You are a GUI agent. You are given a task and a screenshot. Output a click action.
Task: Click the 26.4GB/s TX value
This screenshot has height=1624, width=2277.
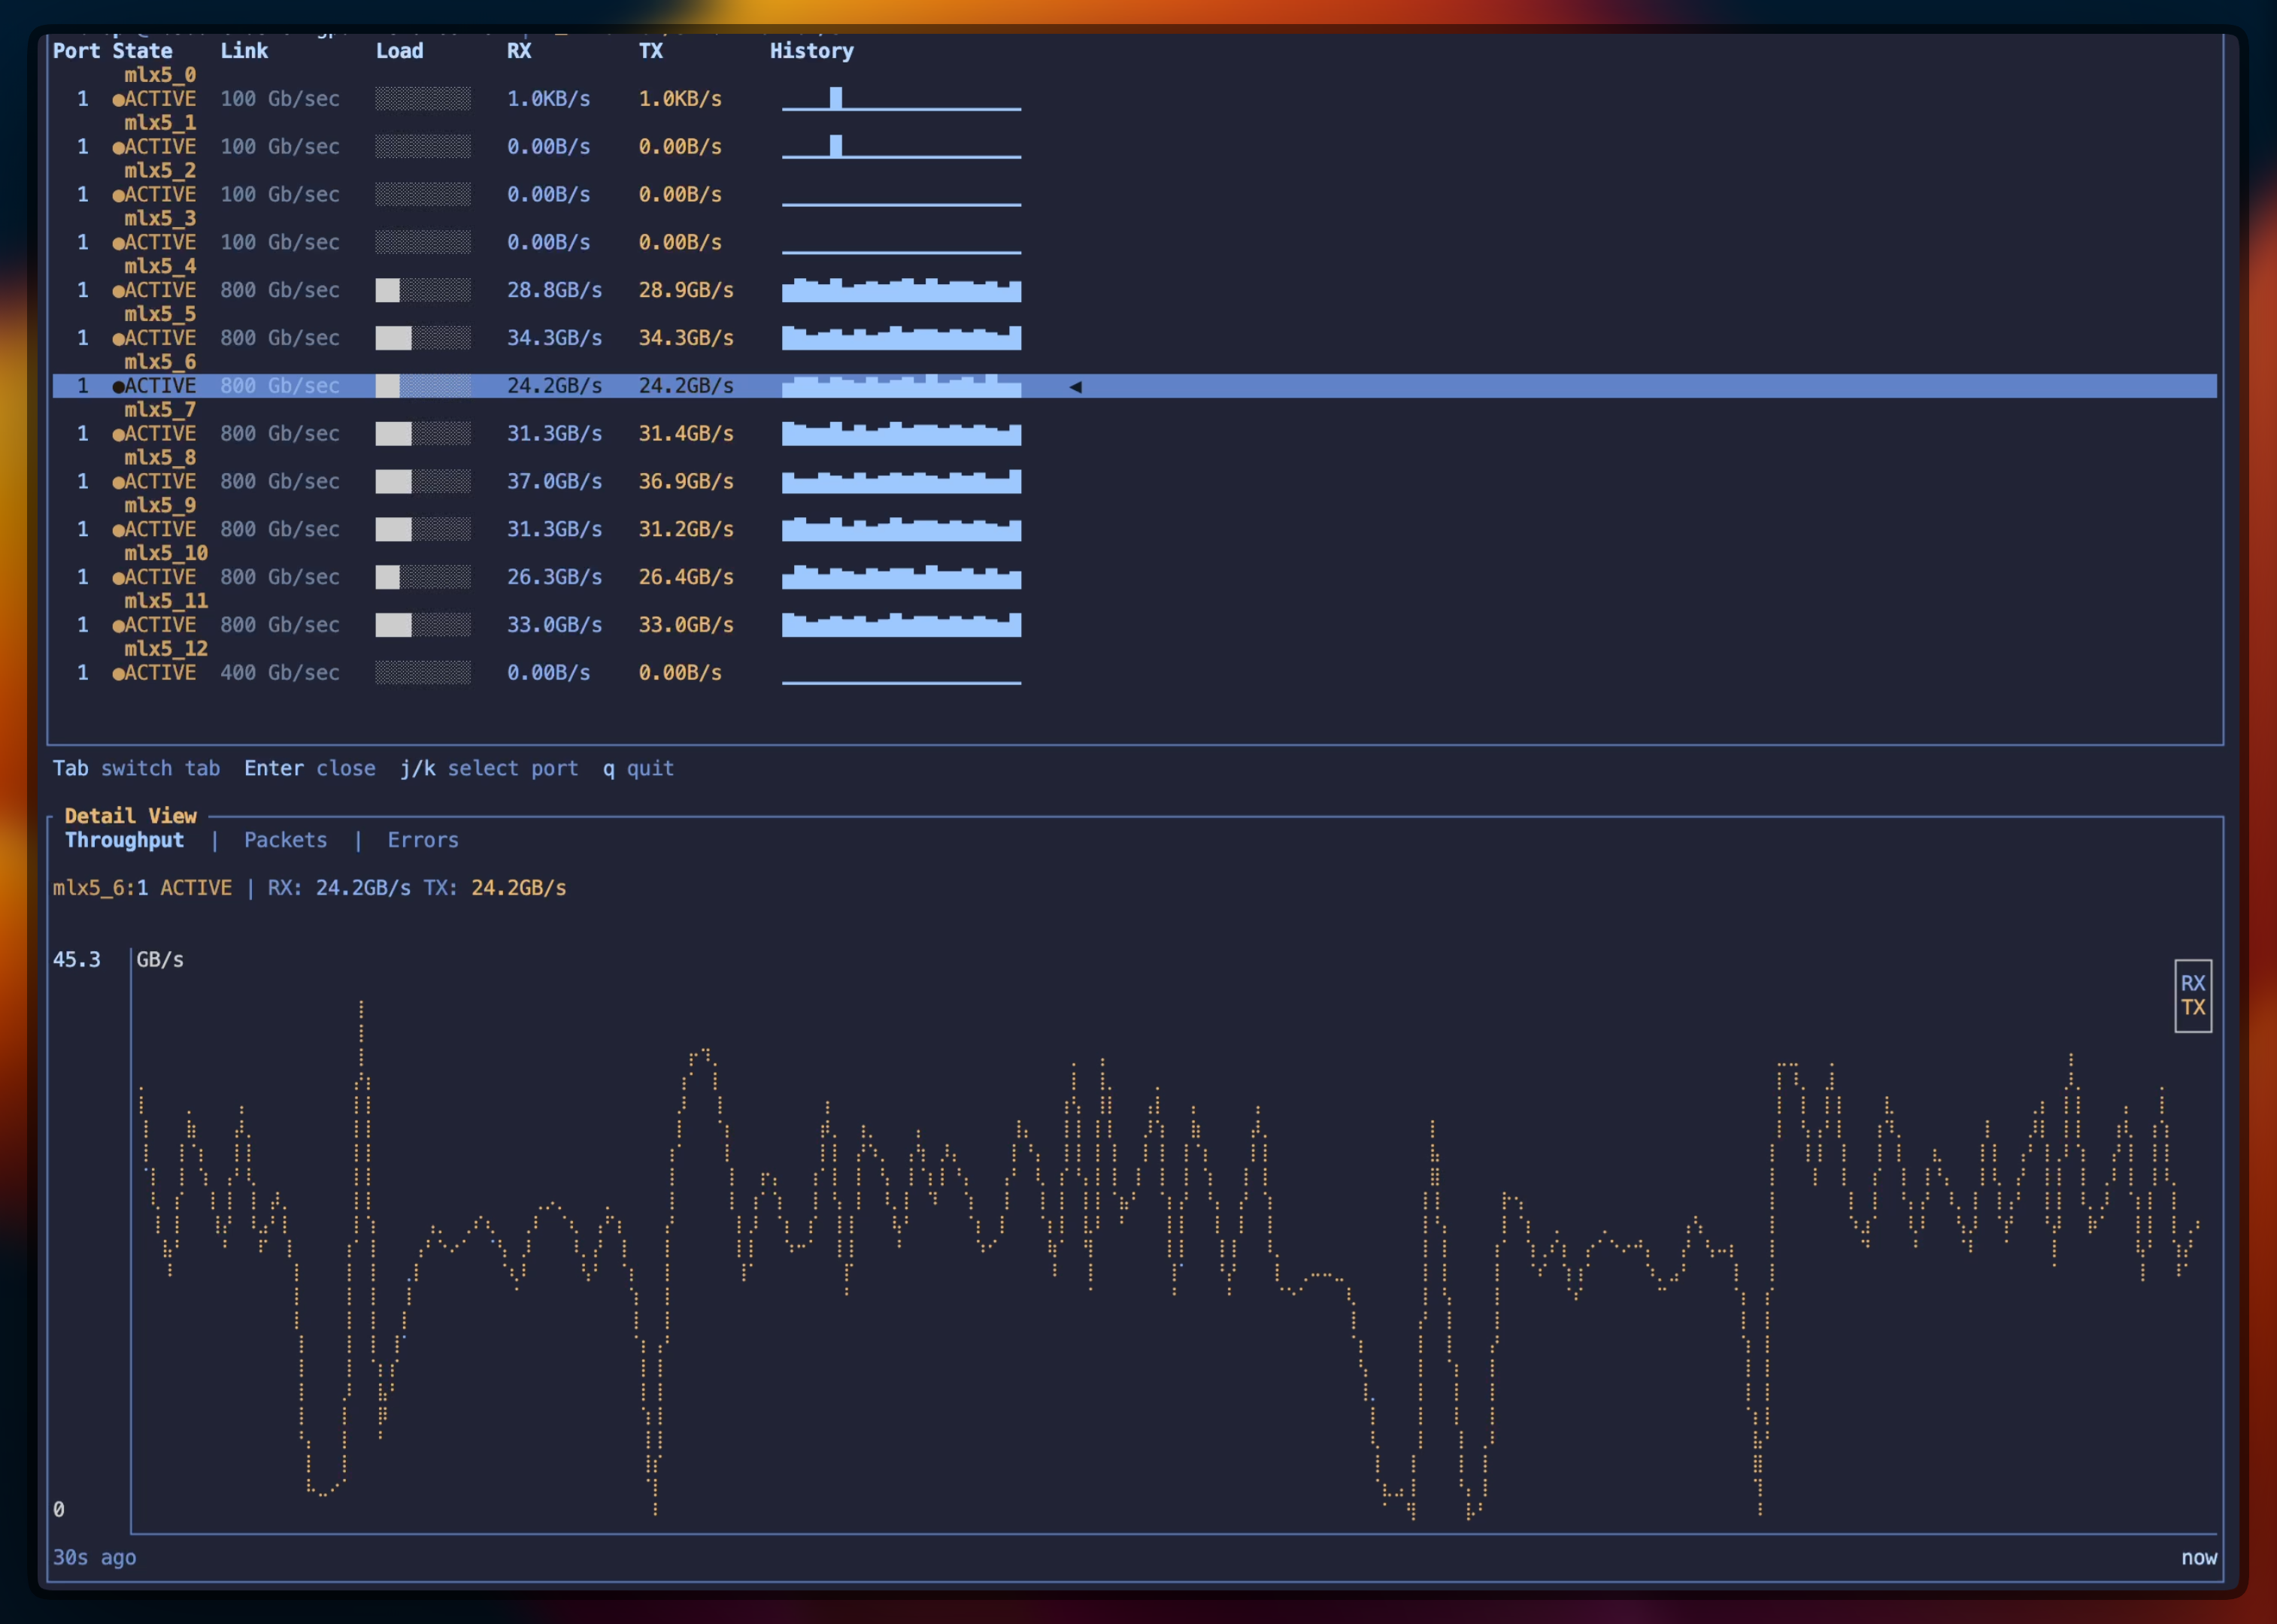coord(686,577)
